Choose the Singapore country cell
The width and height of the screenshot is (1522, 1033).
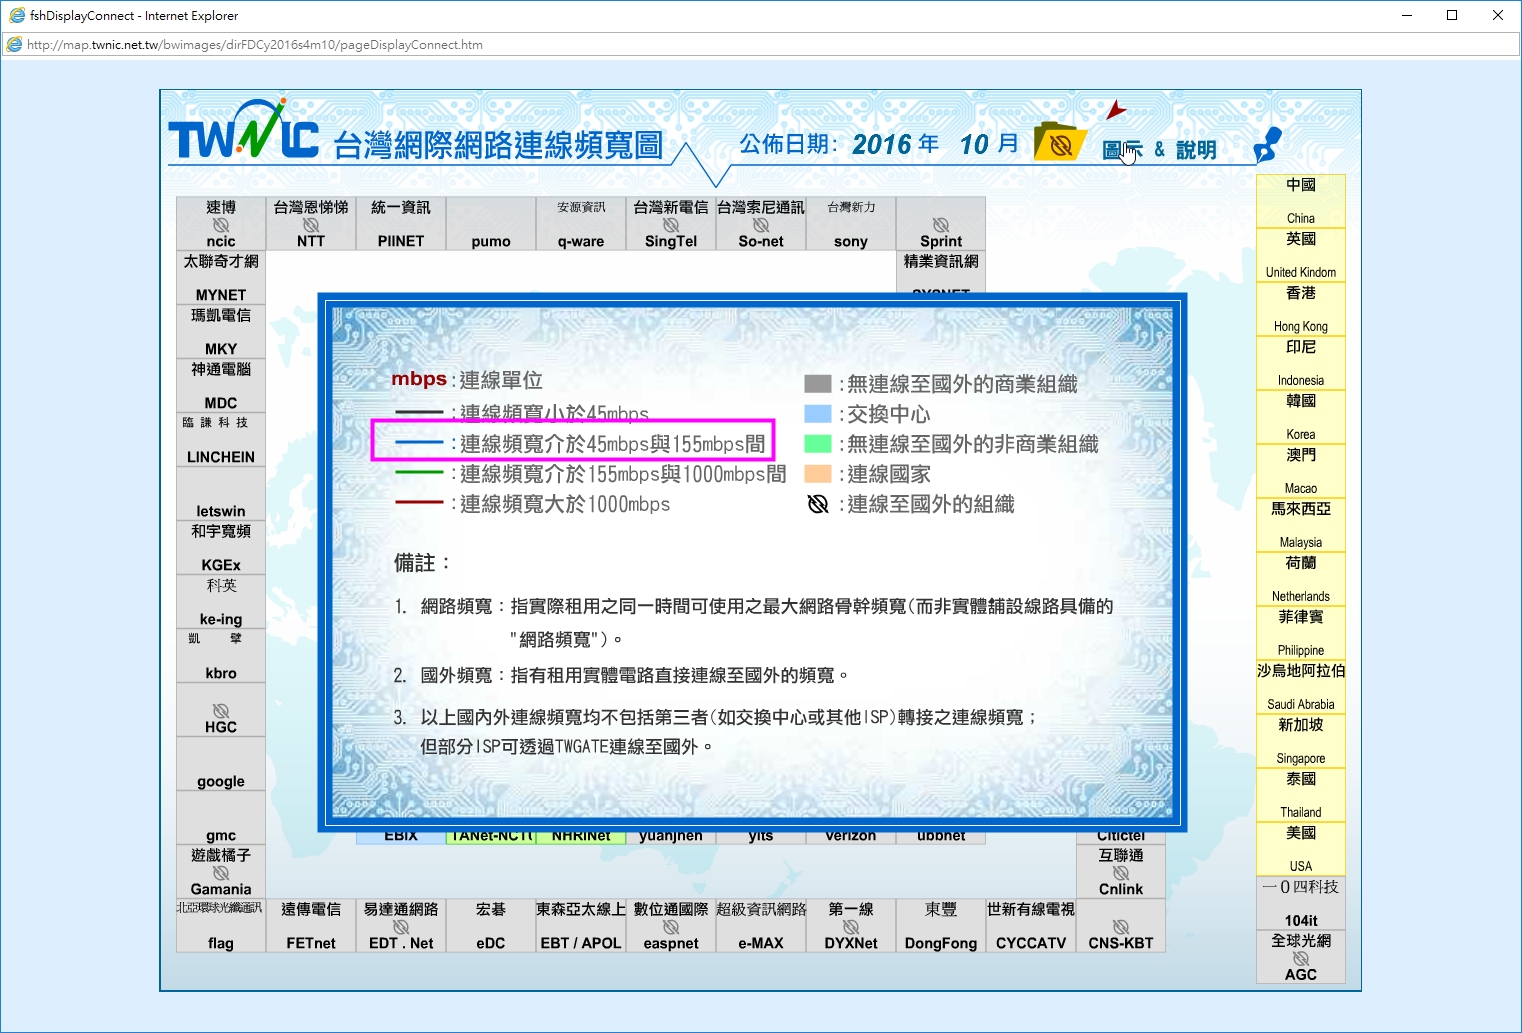pyautogui.click(x=1301, y=741)
